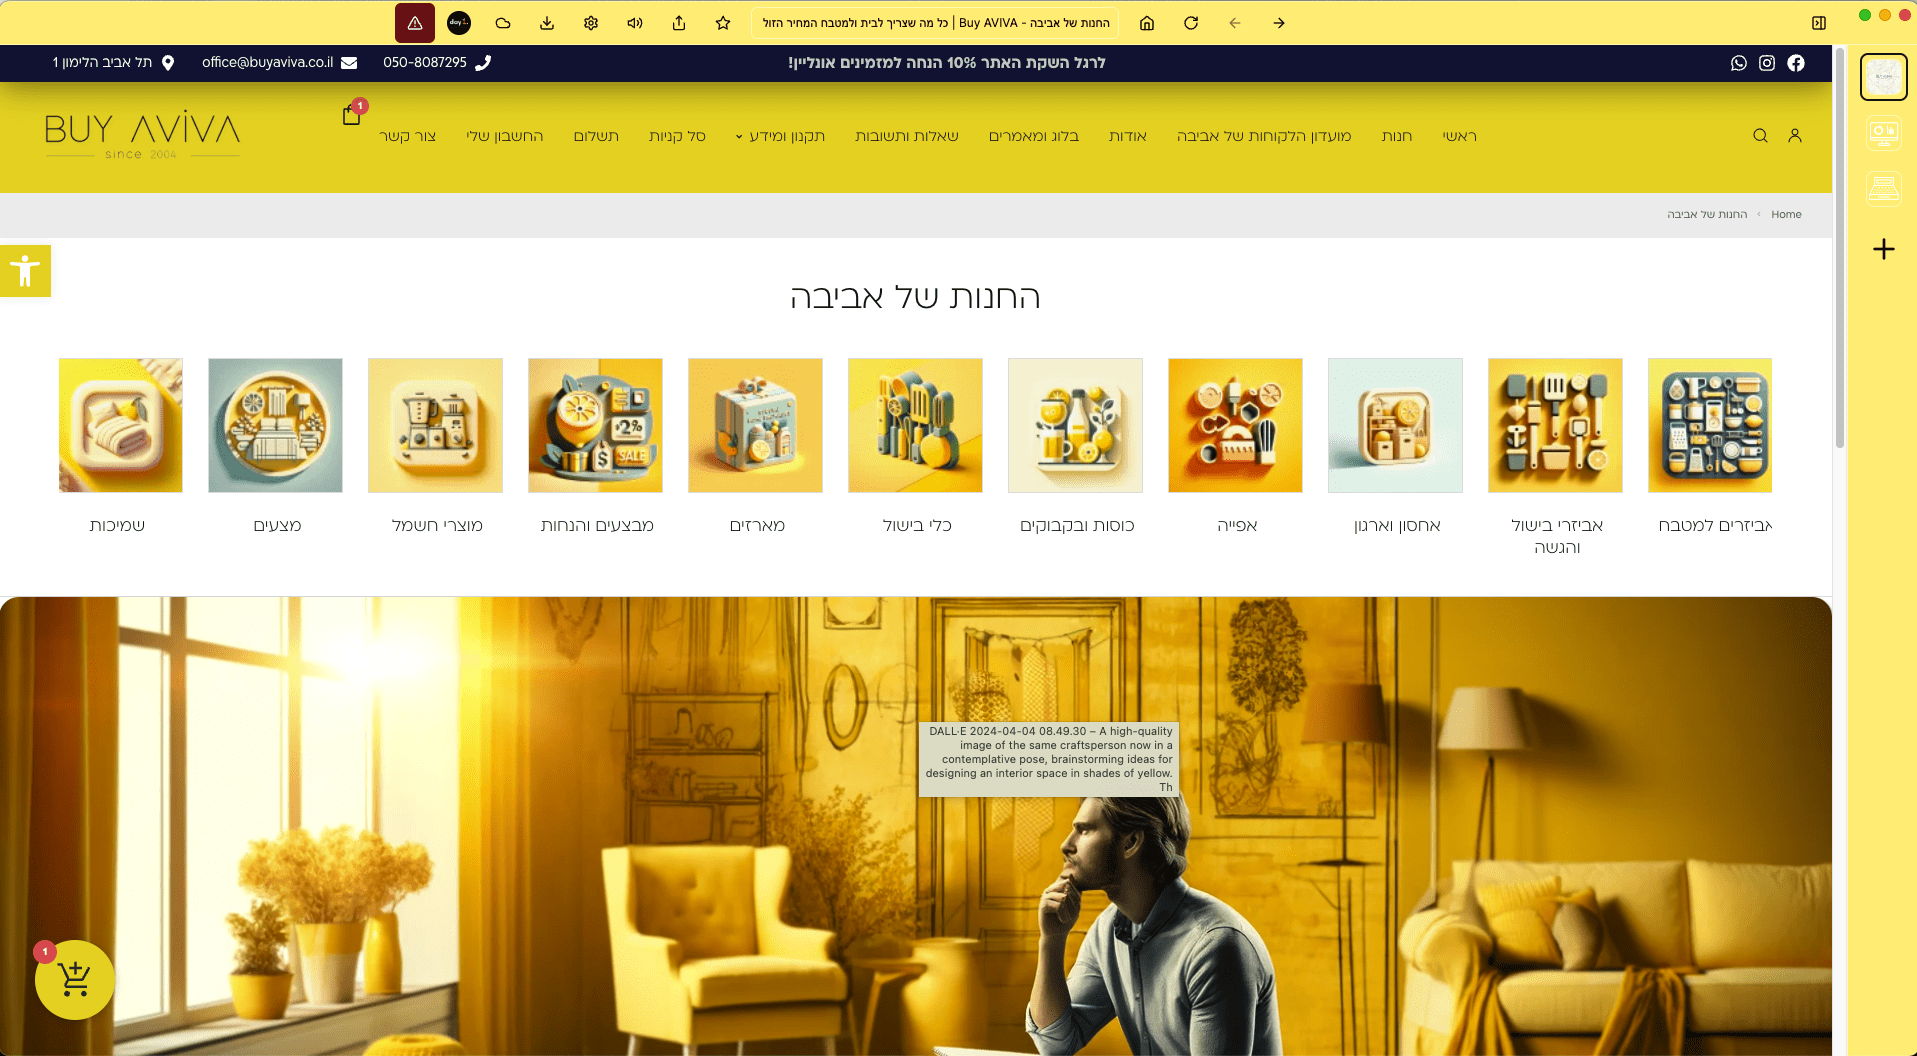Viewport: 1917px width, 1056px height.
Task: Toggle the browser sidebar panel icon
Action: [x=1819, y=23]
